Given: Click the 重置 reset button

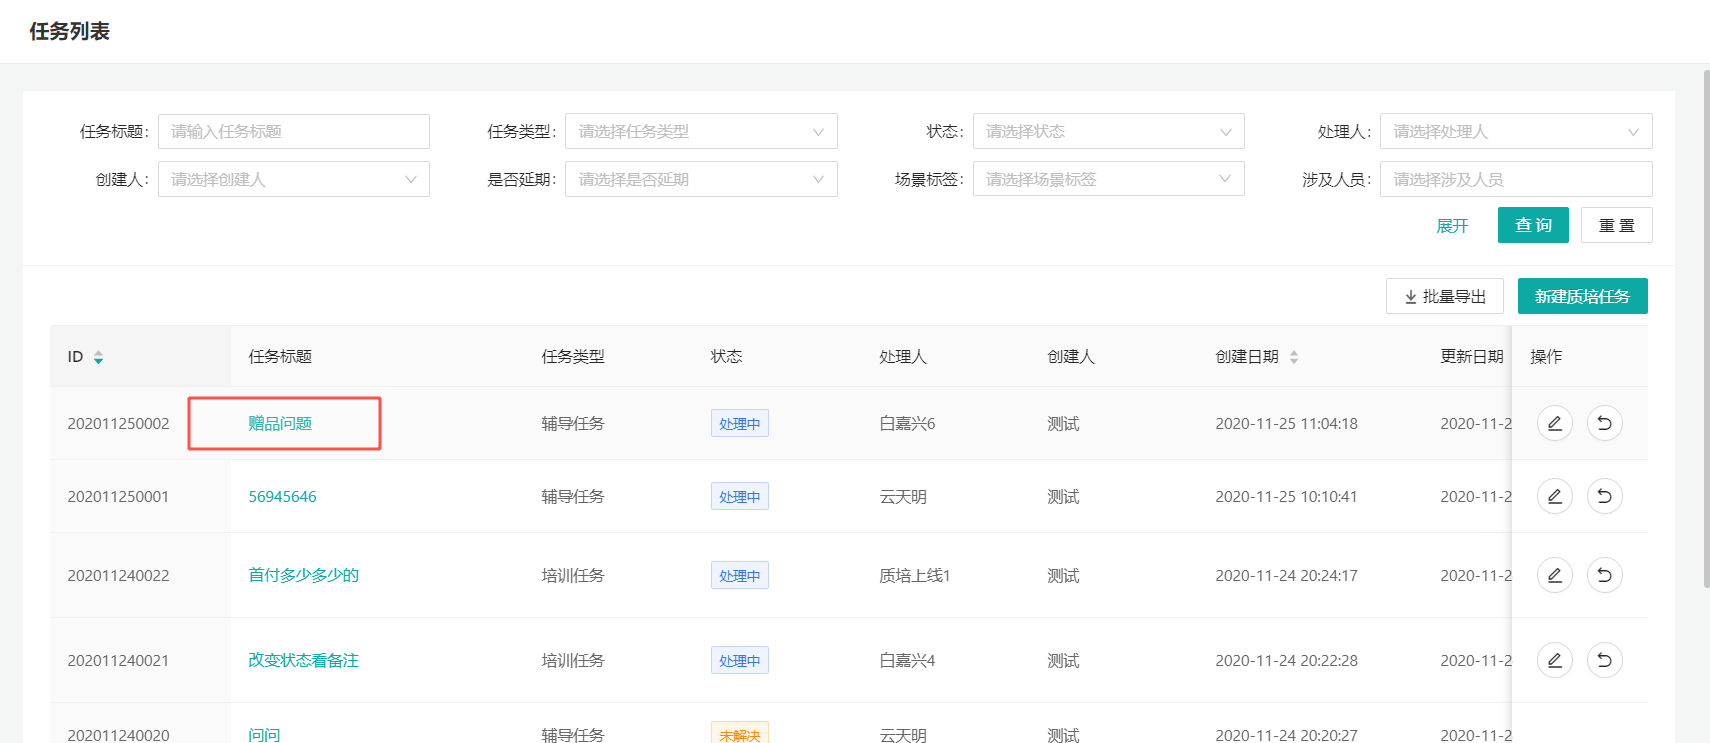Looking at the screenshot, I should [x=1616, y=225].
